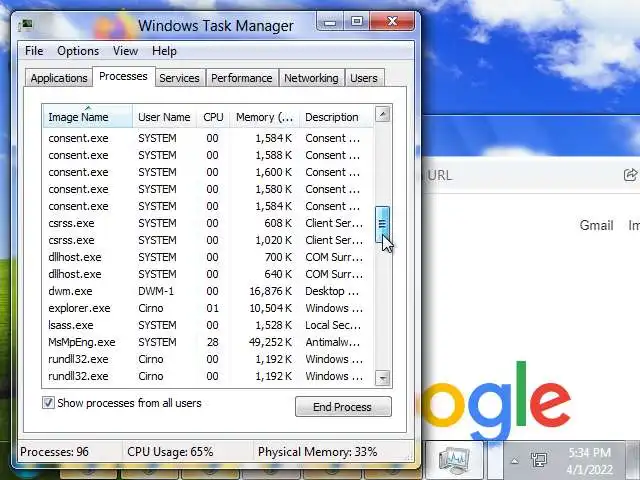Select the explorer.exe process row

click(208, 308)
